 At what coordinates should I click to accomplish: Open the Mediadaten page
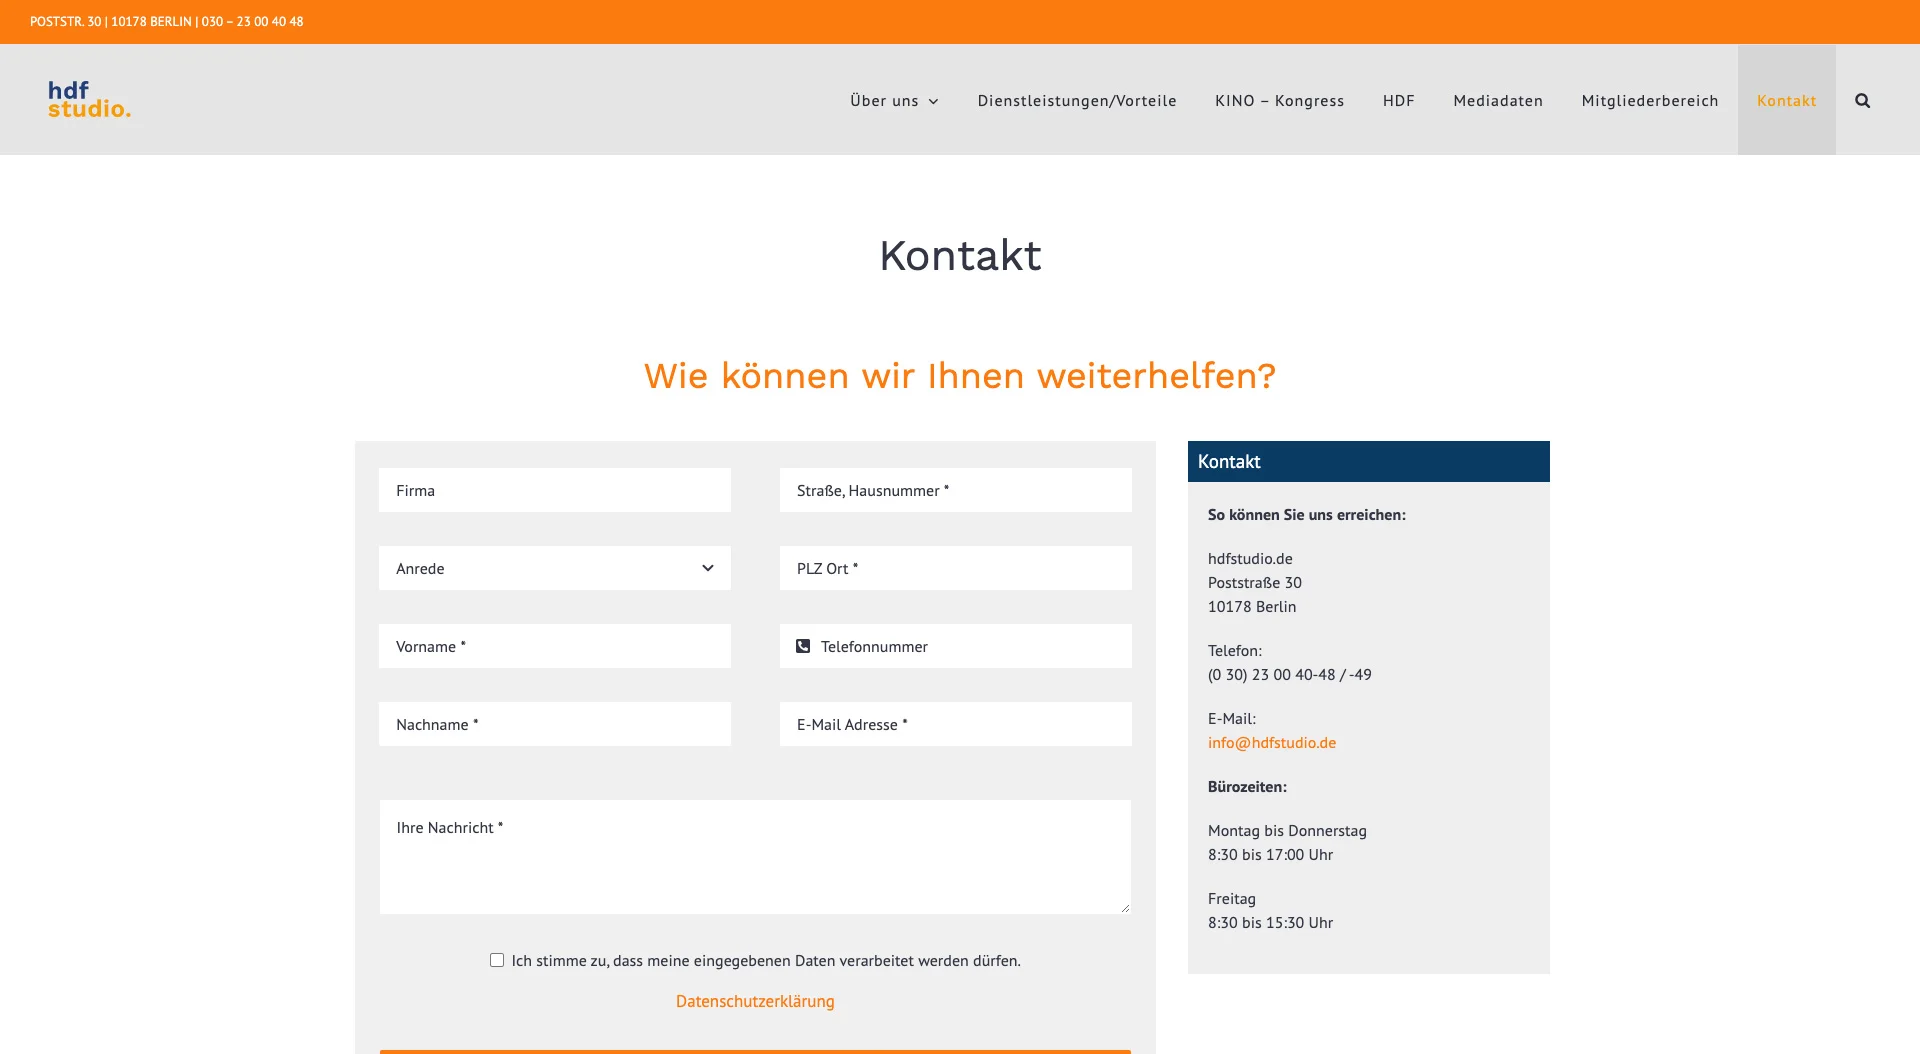[1497, 100]
